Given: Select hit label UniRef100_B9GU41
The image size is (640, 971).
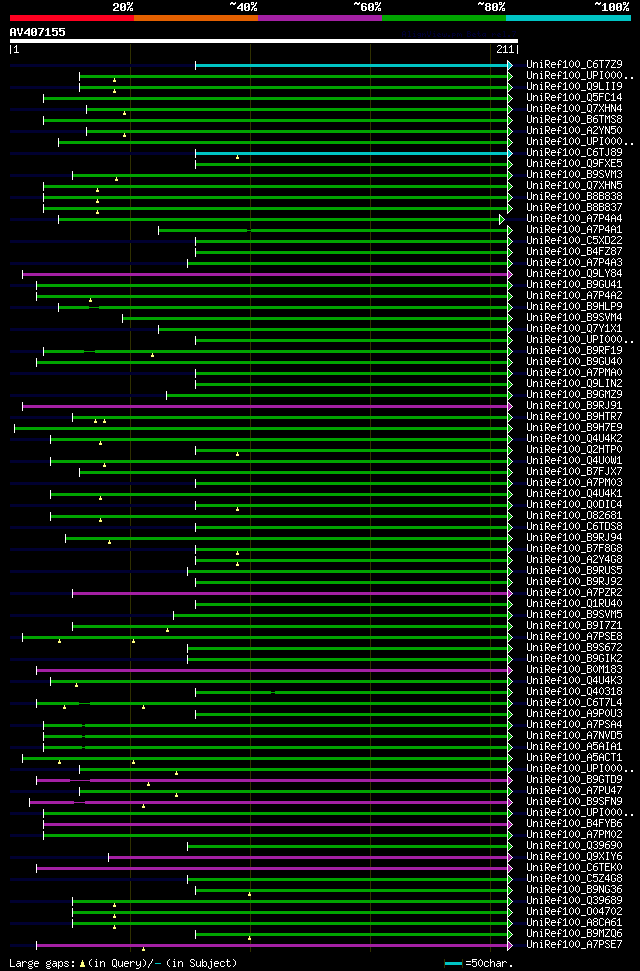Looking at the screenshot, I should pos(574,284).
